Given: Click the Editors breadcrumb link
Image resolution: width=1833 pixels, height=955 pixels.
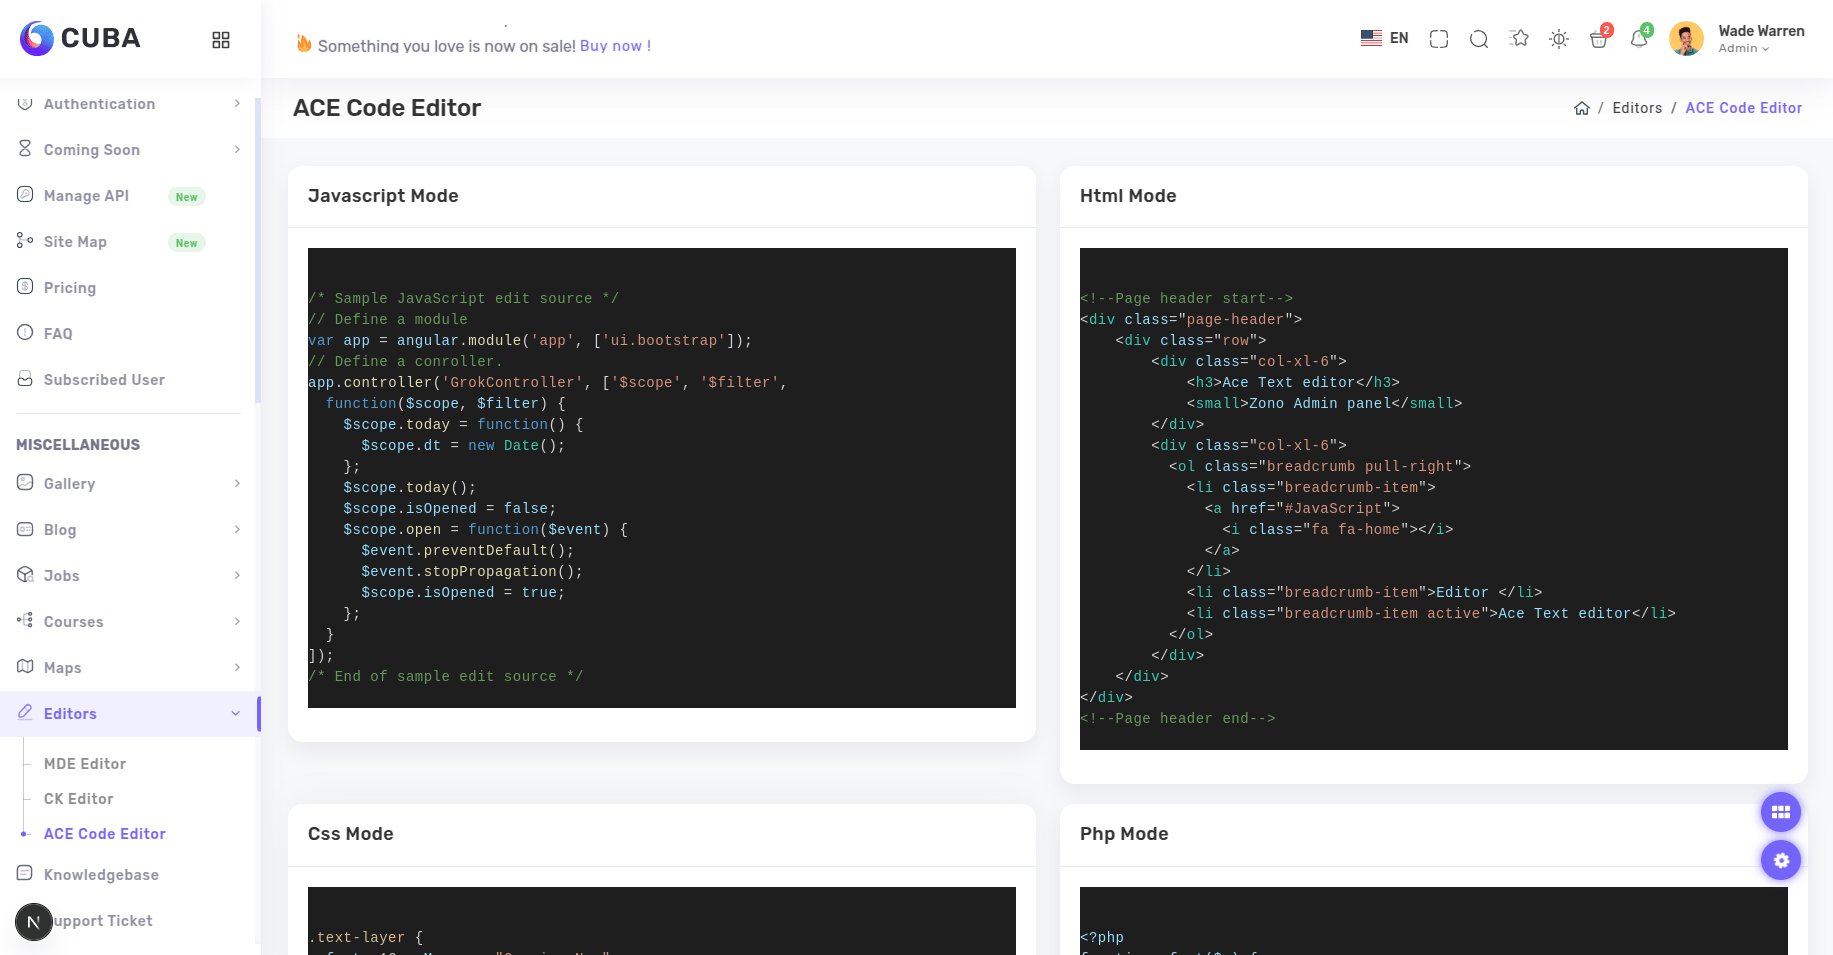Looking at the screenshot, I should click(x=1637, y=108).
